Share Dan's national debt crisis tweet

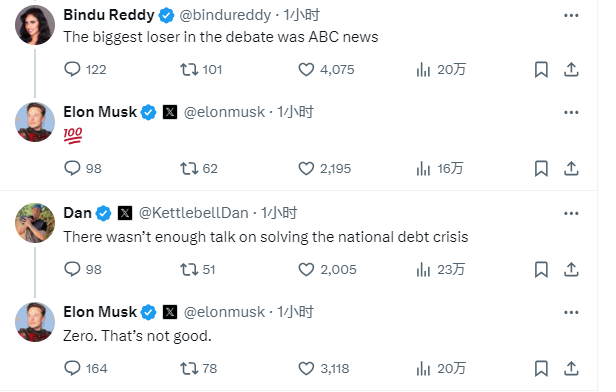point(571,269)
